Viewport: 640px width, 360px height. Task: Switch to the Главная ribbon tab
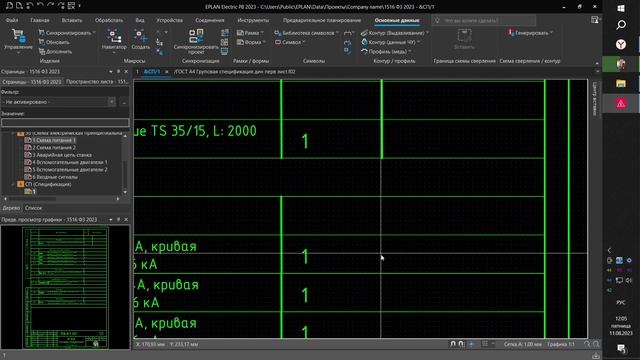click(40, 20)
